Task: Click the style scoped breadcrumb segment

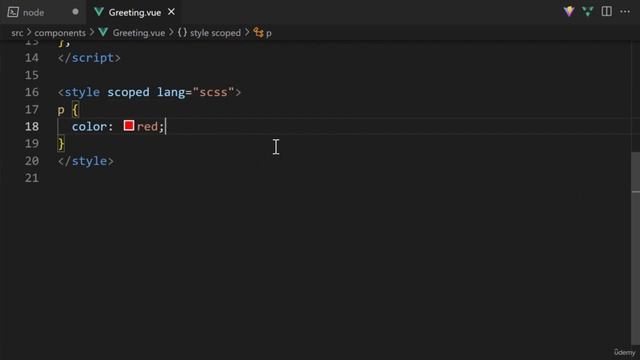Action: click(x=215, y=33)
